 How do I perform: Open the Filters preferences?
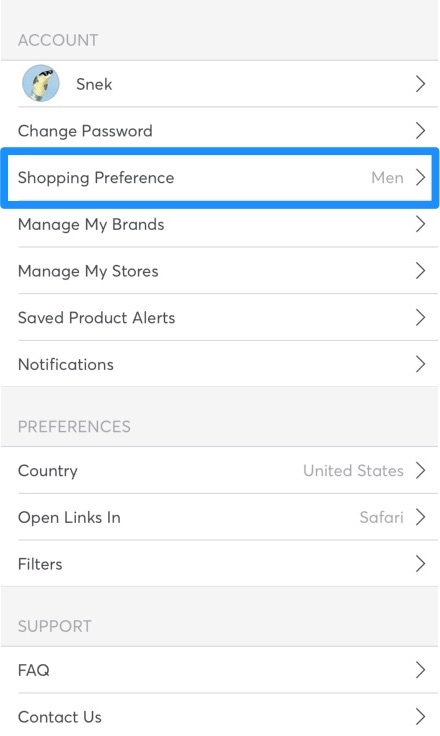point(220,564)
